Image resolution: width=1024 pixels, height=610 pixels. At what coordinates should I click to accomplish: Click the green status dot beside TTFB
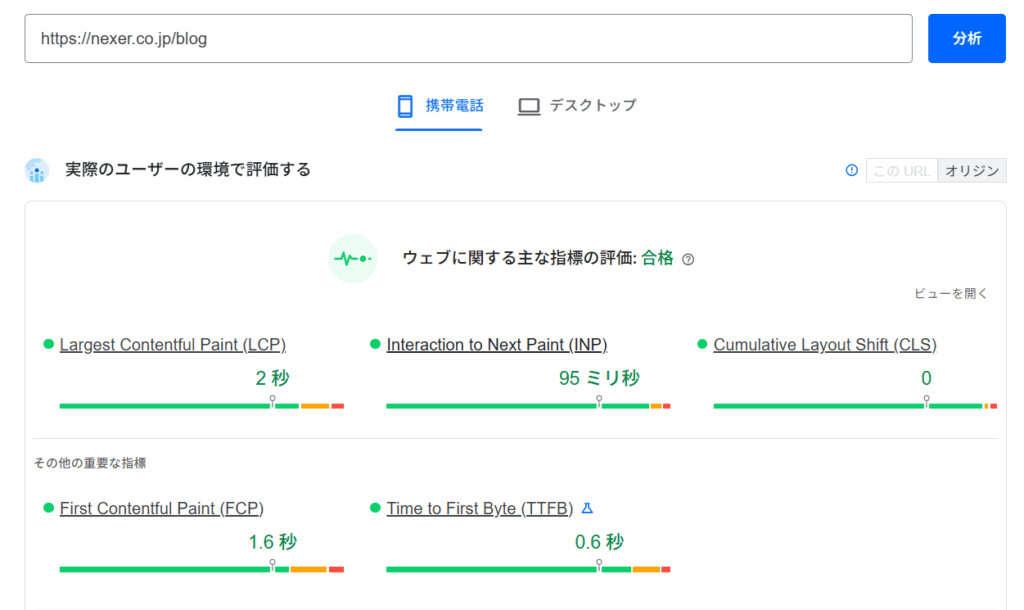(373, 508)
